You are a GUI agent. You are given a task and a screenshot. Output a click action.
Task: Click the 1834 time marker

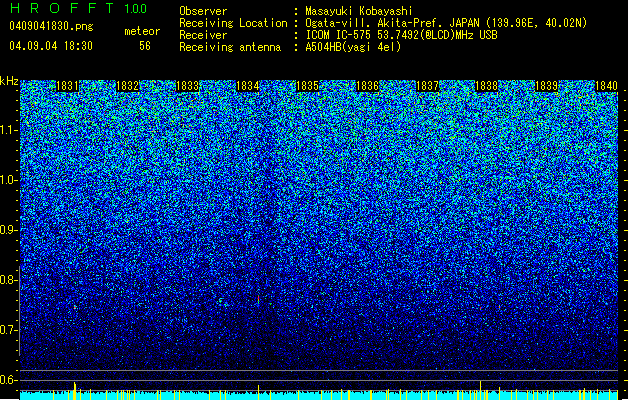(x=248, y=86)
